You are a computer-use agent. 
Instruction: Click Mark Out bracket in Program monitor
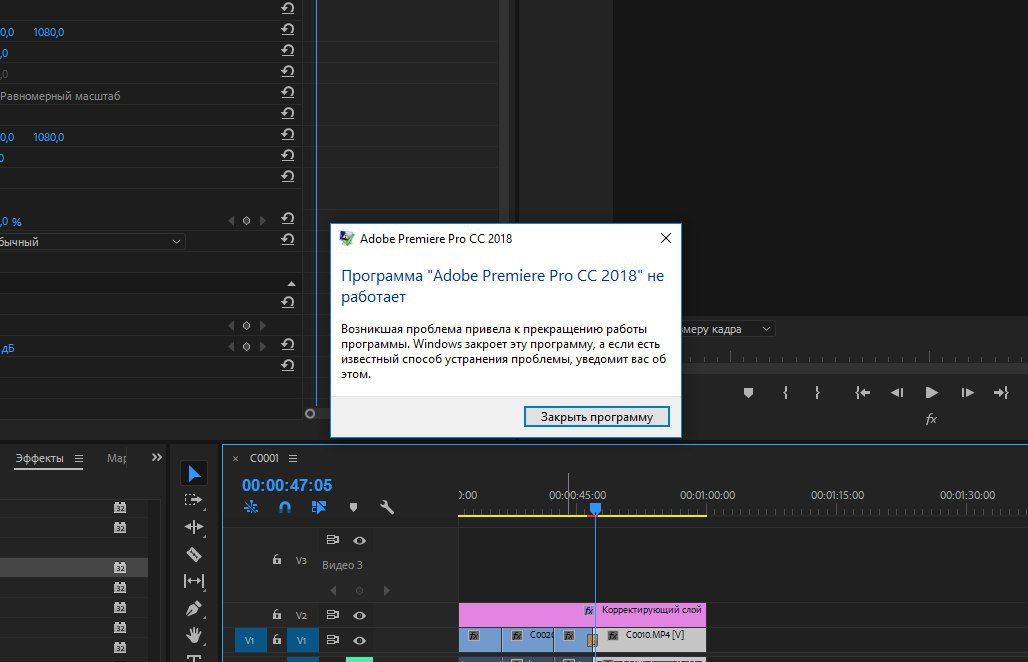click(817, 393)
